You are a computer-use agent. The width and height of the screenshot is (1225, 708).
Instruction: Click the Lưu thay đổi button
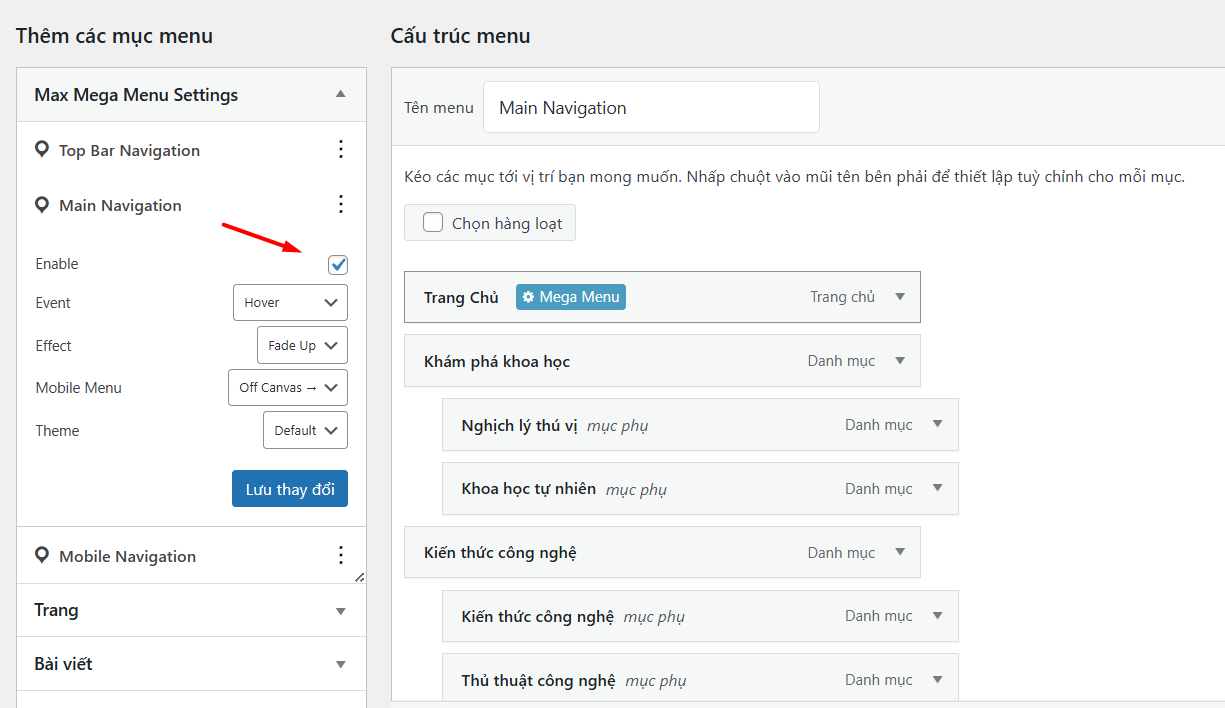click(x=290, y=489)
